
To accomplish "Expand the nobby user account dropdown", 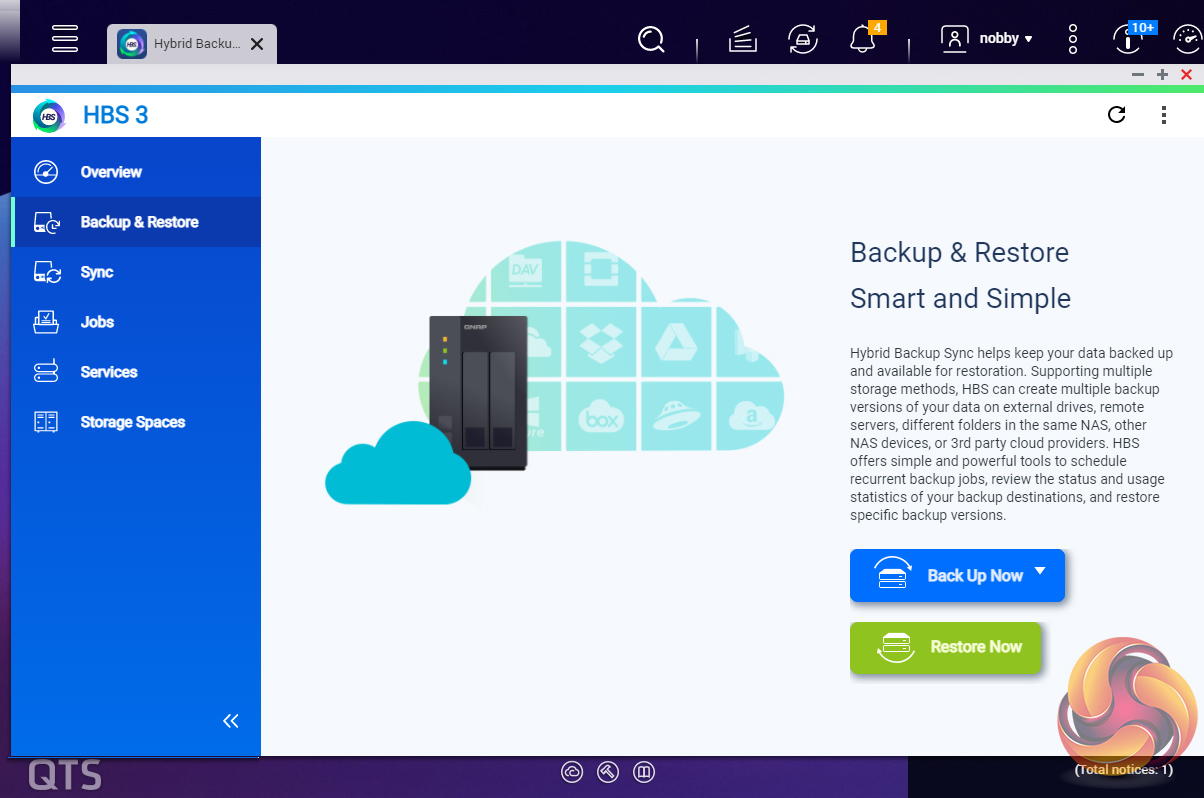I will 989,39.
